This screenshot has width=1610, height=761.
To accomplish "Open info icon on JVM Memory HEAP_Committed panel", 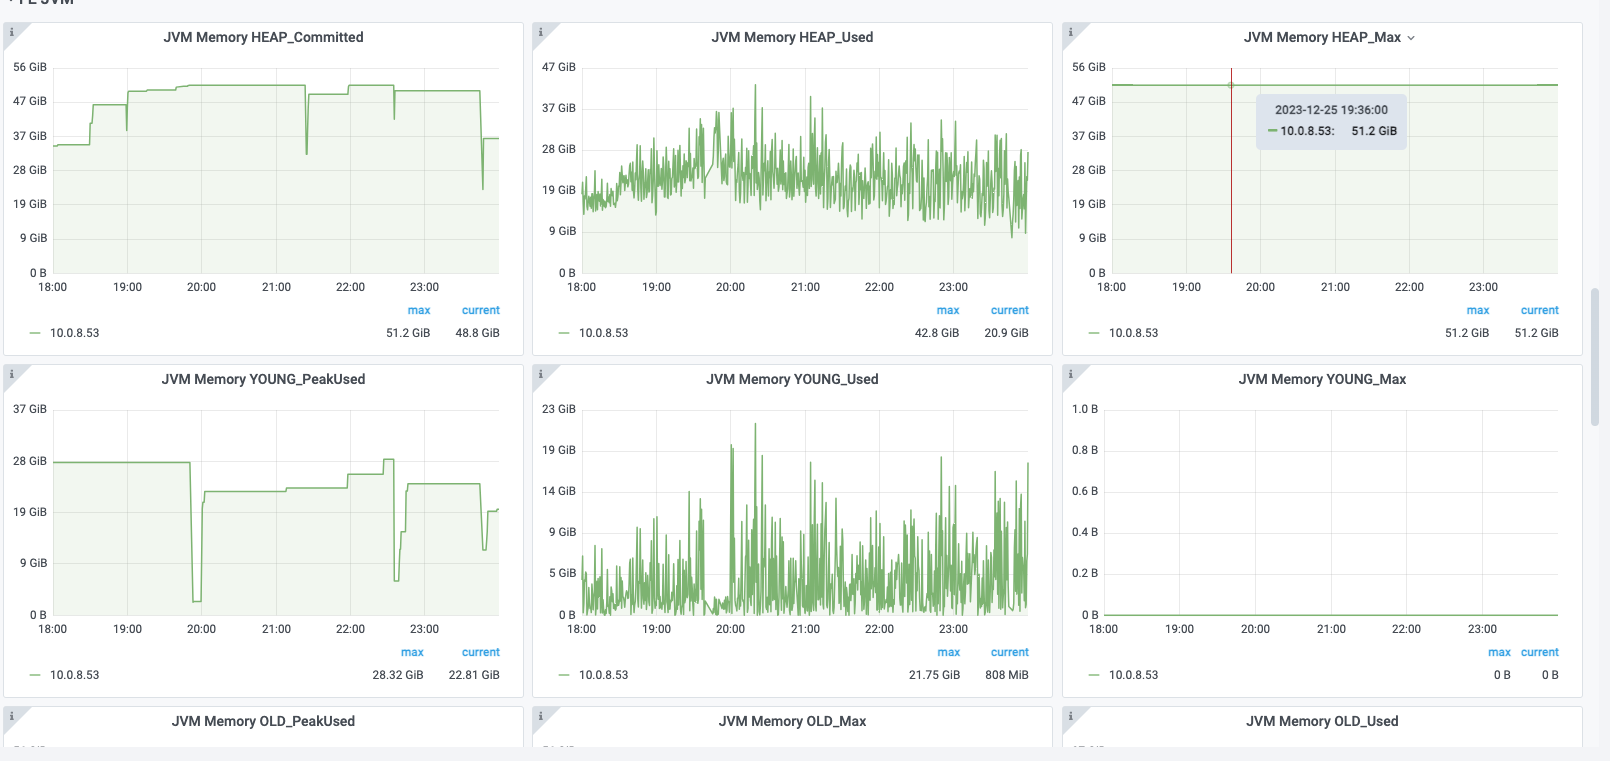I will click(11, 32).
